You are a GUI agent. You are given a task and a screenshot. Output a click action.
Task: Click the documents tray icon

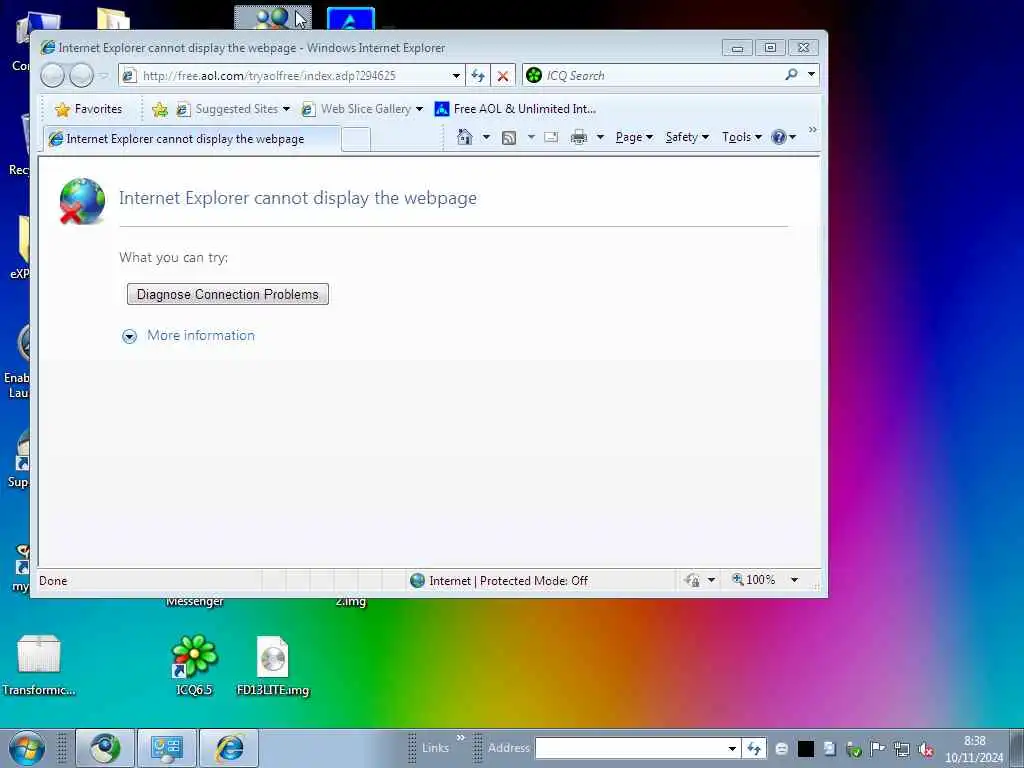pyautogui.click(x=829, y=749)
